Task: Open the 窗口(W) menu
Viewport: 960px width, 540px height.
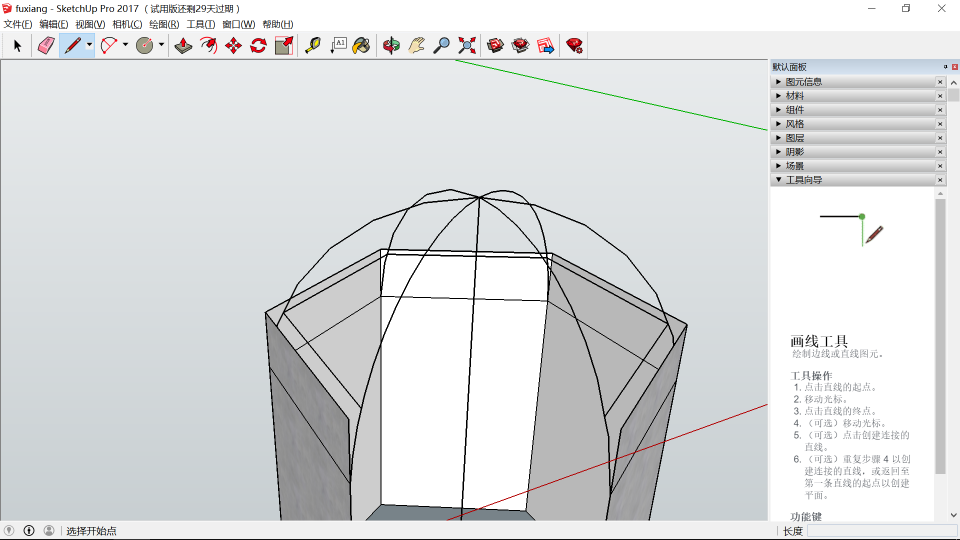Action: [x=238, y=24]
